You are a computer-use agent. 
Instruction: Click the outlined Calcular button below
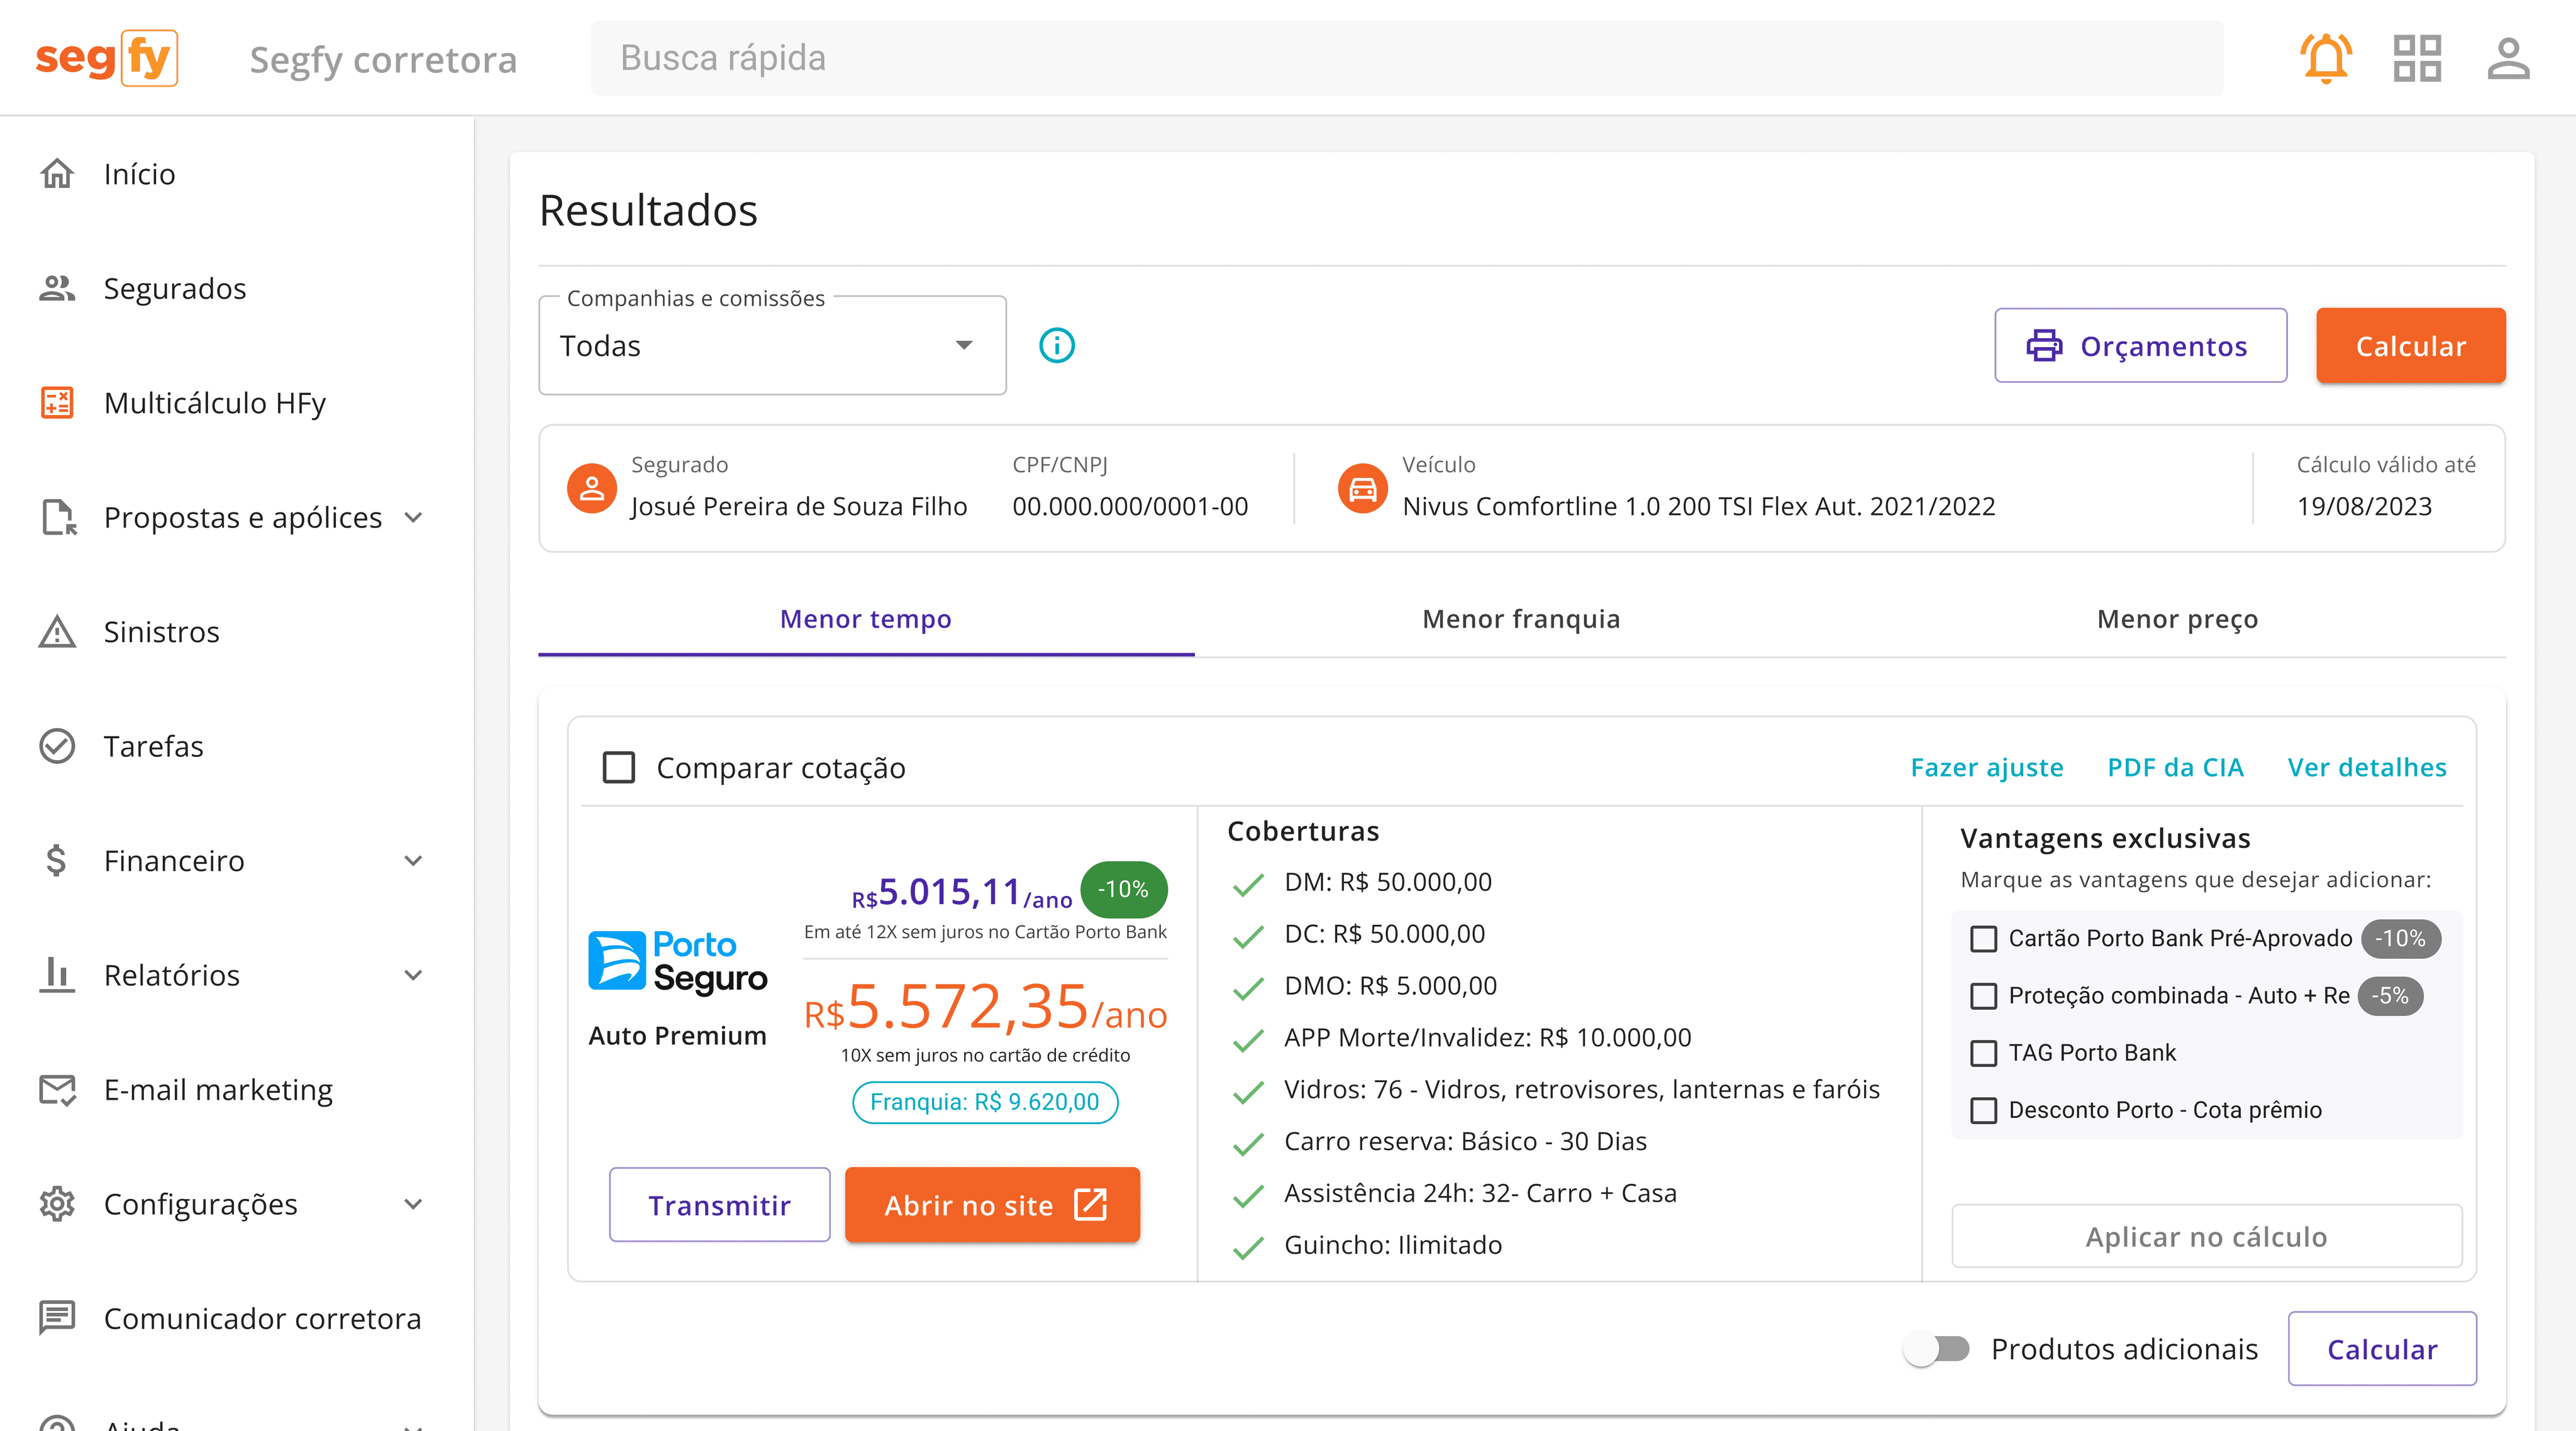click(x=2382, y=1349)
